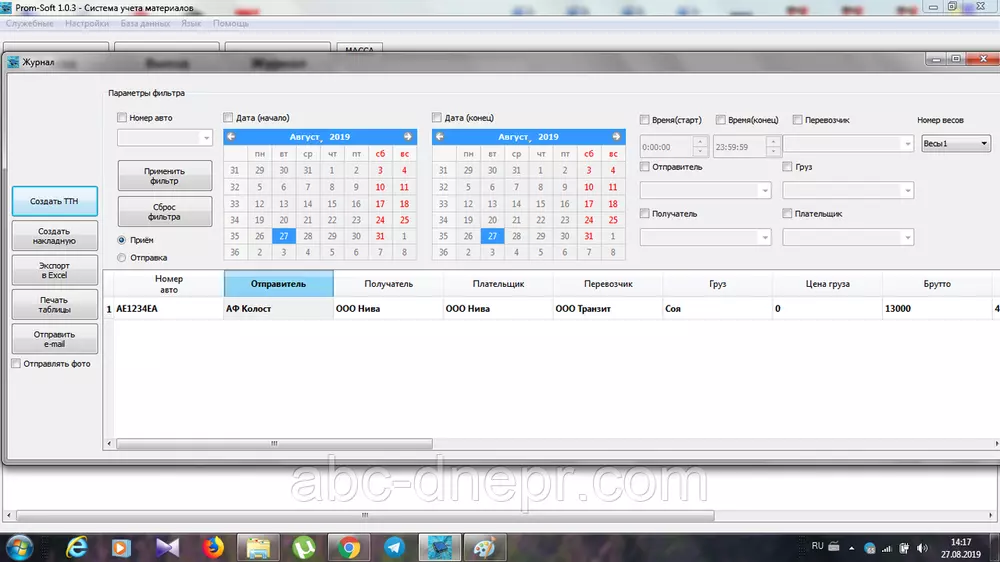
Task: Go to previous month in end date calendar
Action: pos(439,137)
